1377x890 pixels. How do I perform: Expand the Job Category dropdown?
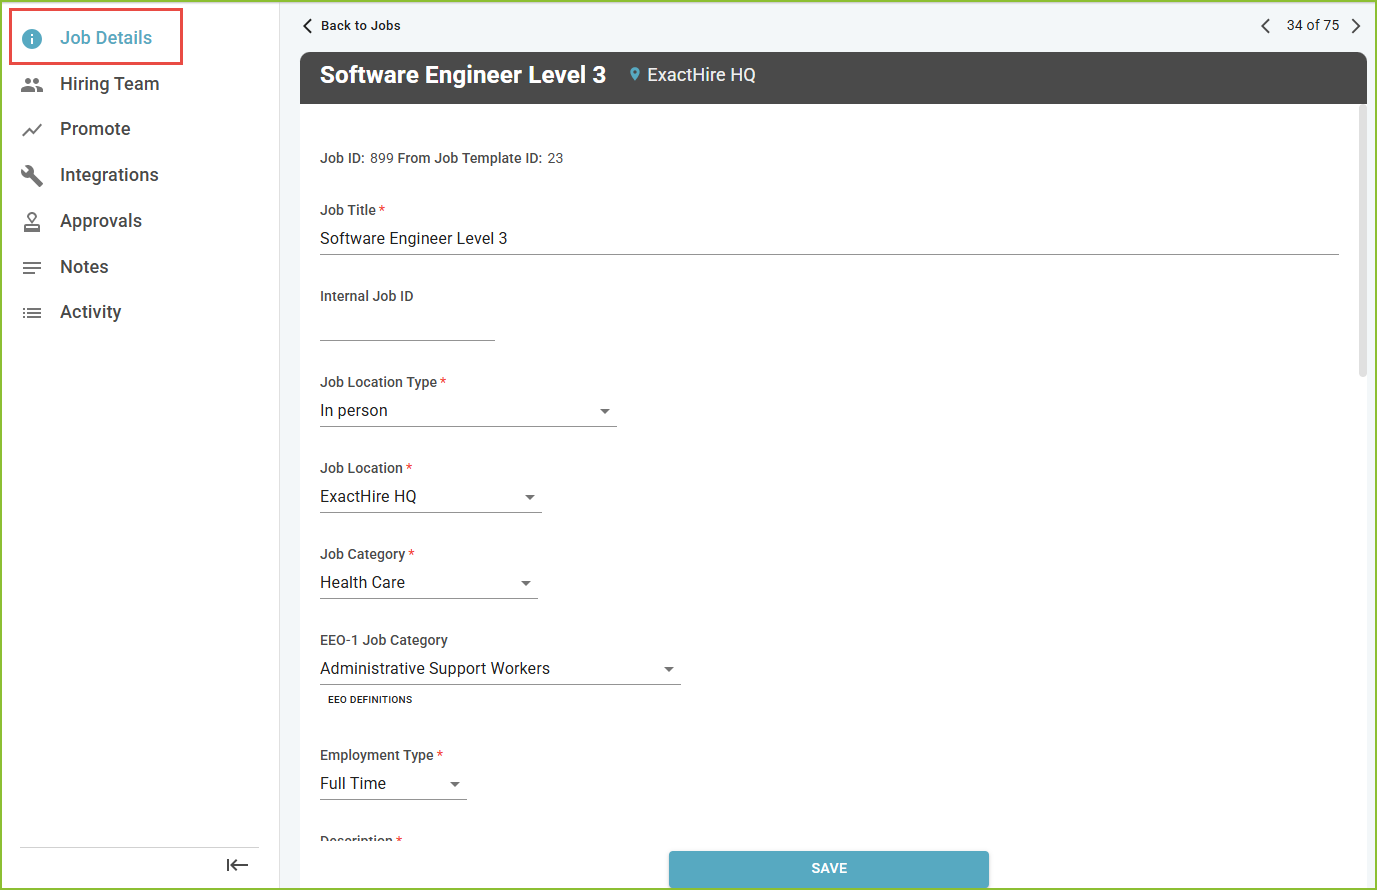click(429, 583)
